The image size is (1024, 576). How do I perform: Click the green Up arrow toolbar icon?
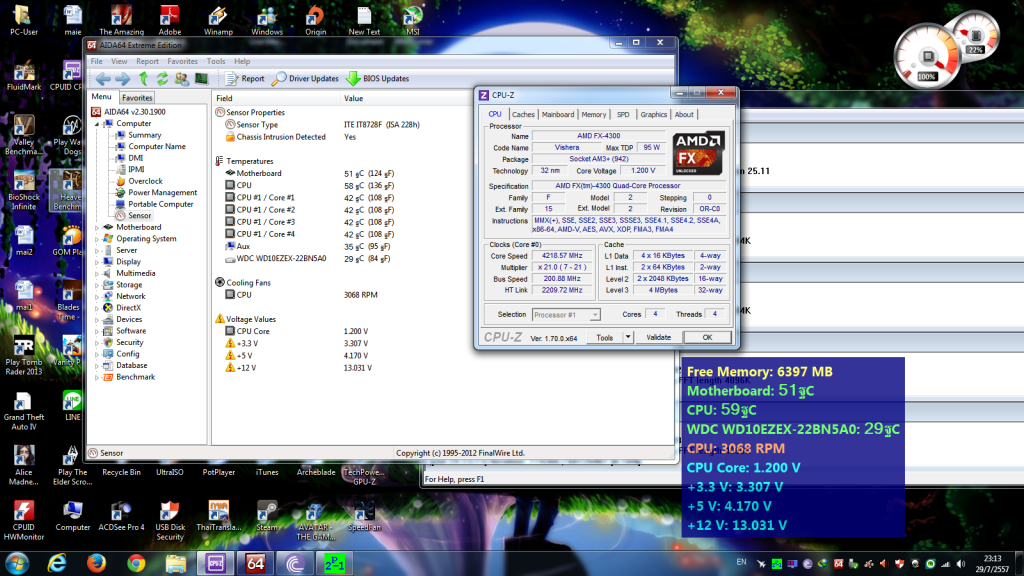coord(144,78)
